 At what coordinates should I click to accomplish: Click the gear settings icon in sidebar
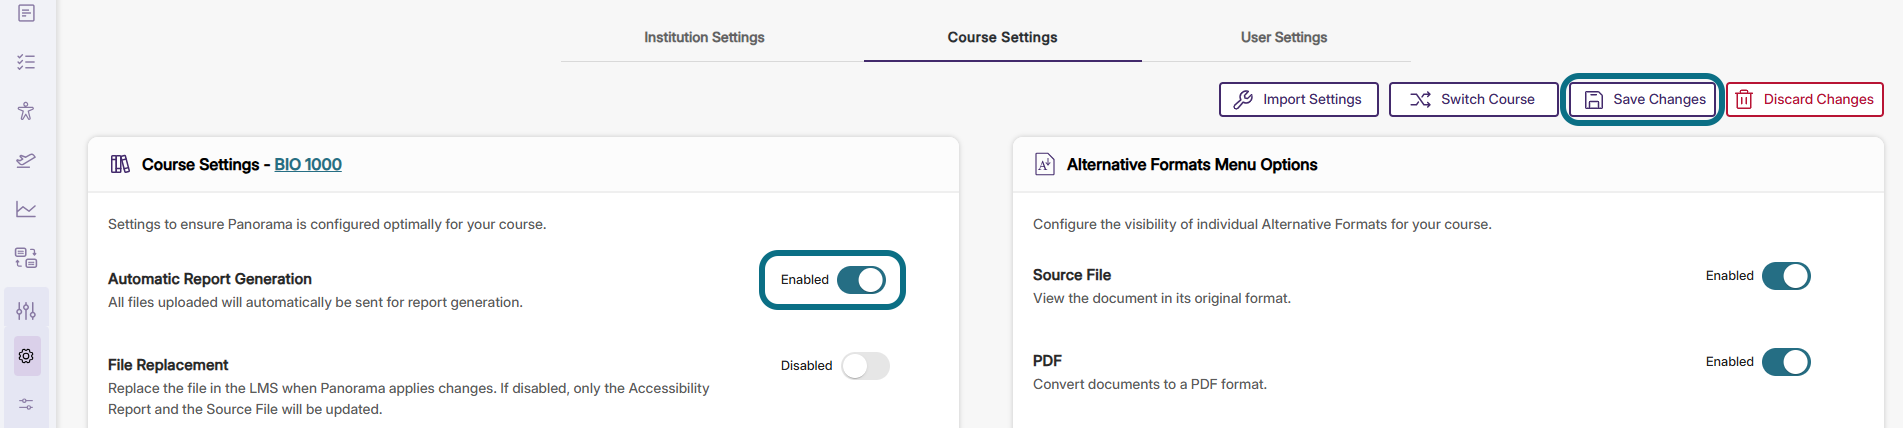27,356
